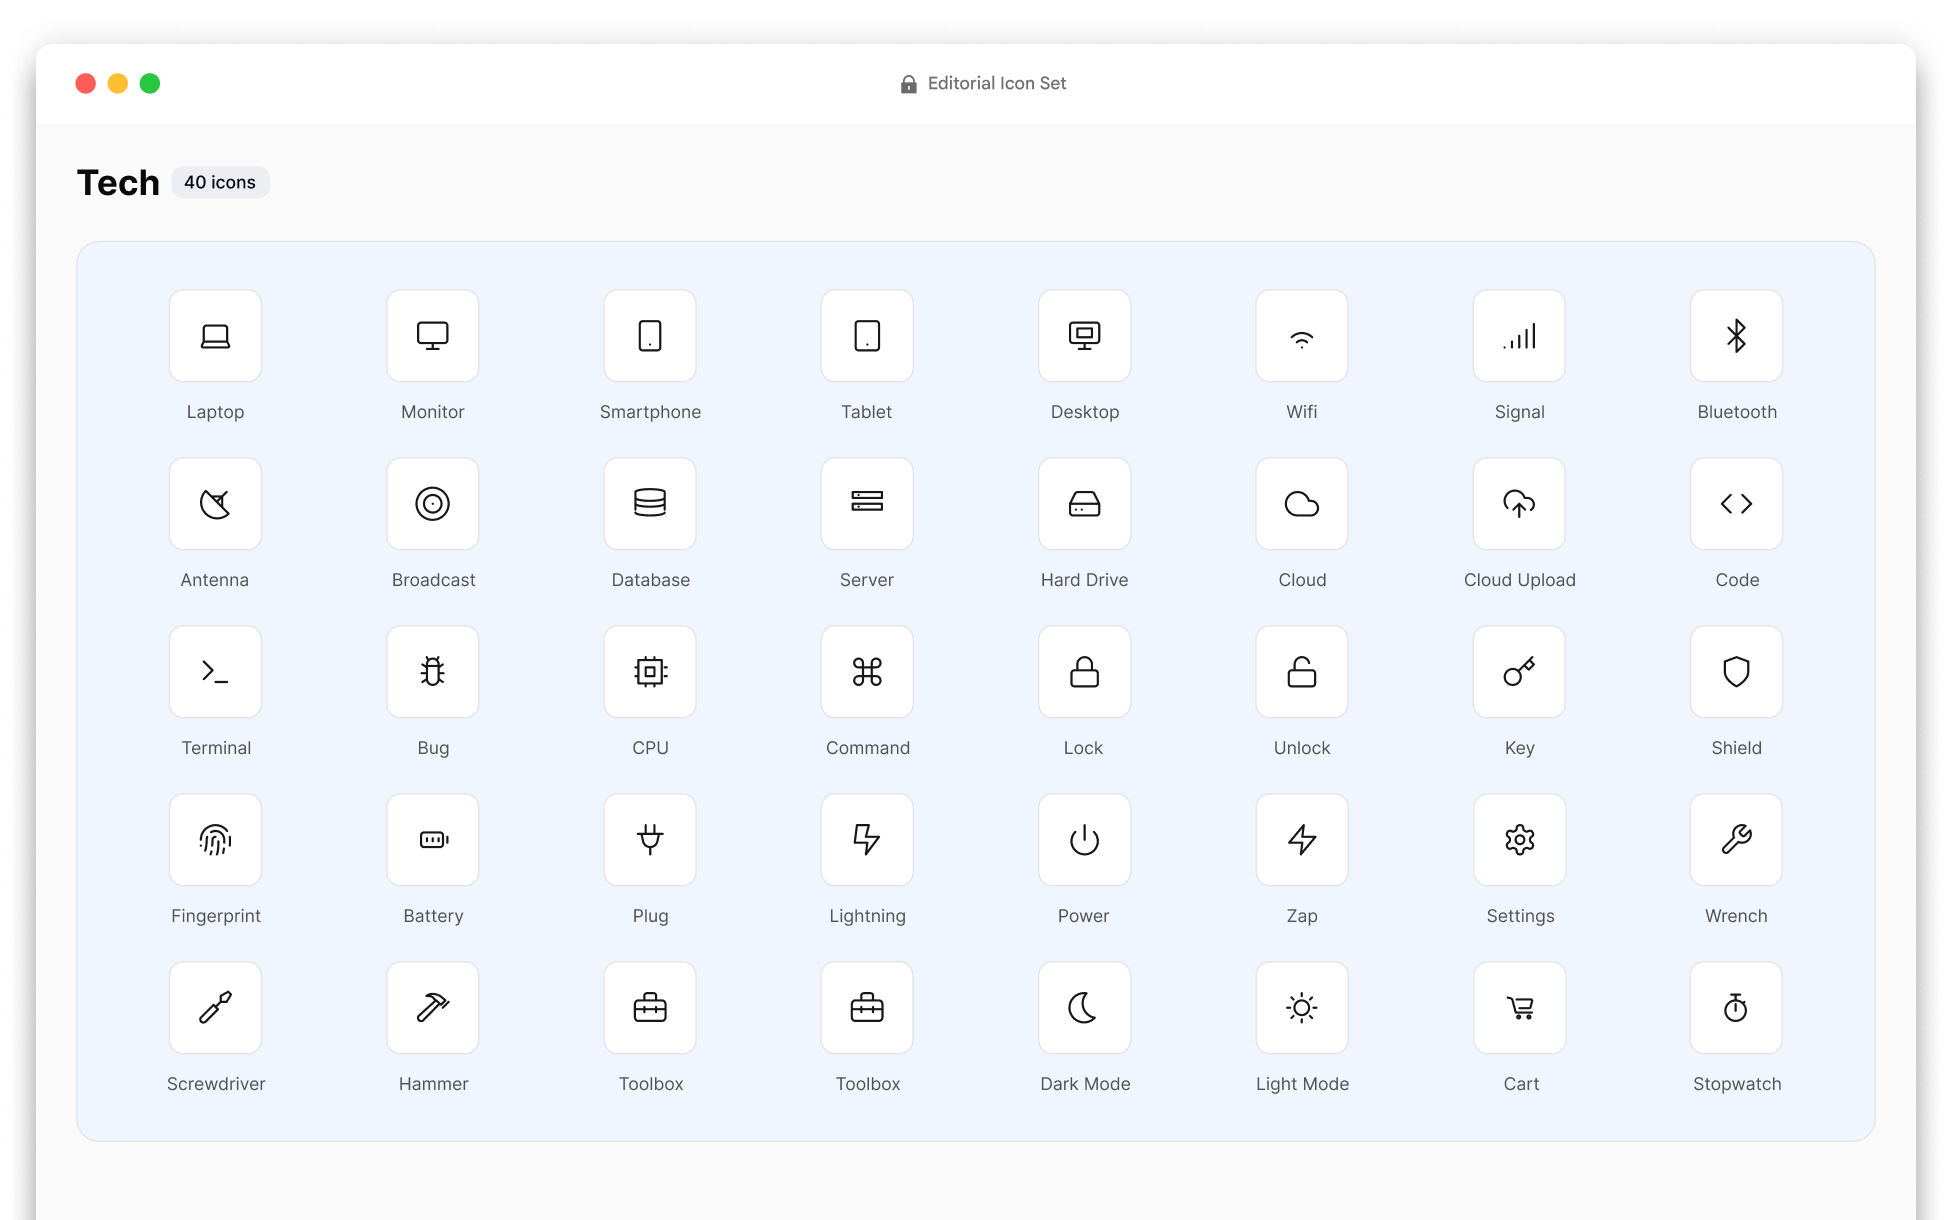Screen dimensions: 1952x1220
Task: Choose the Smartphone icon
Action: tap(650, 336)
